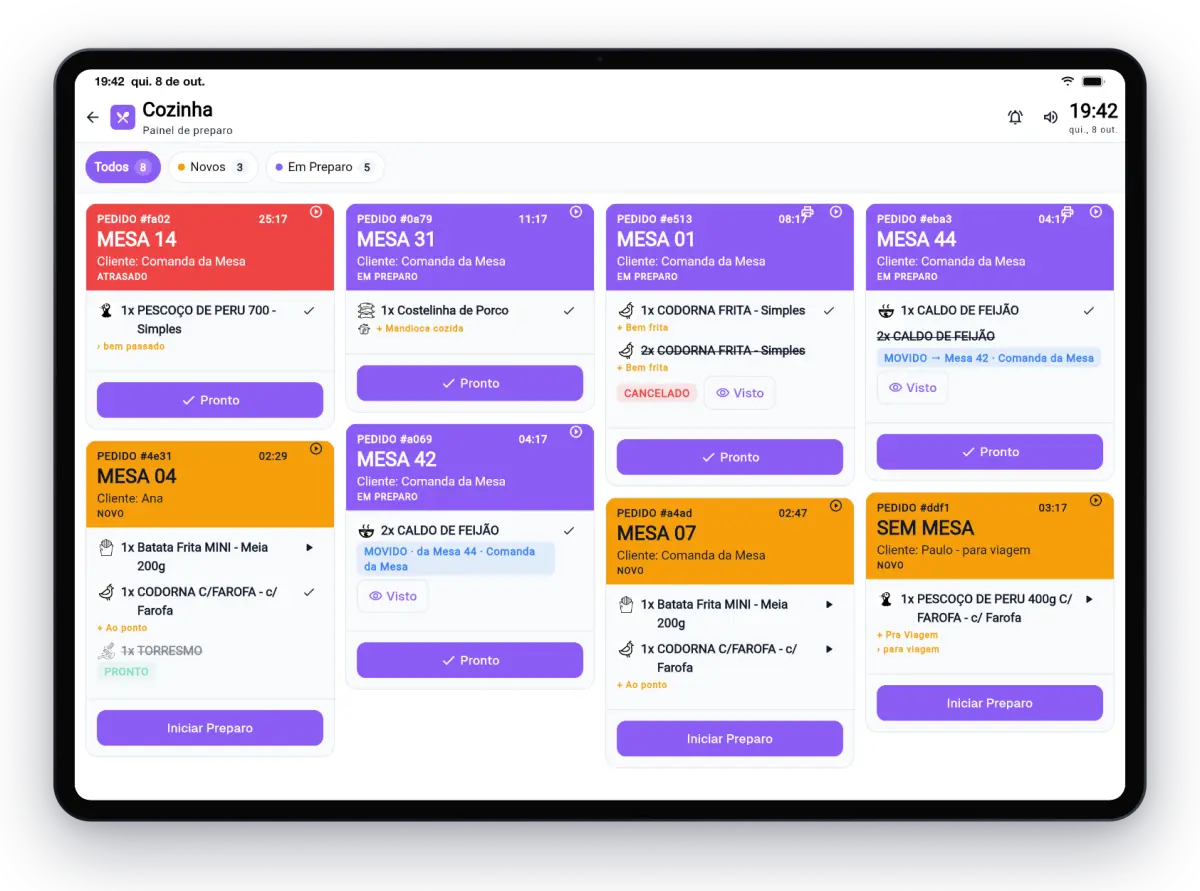Start PESCOÇO DE PERU 400g item for Paulo
This screenshot has width=1200, height=891.
pyautogui.click(x=1089, y=599)
